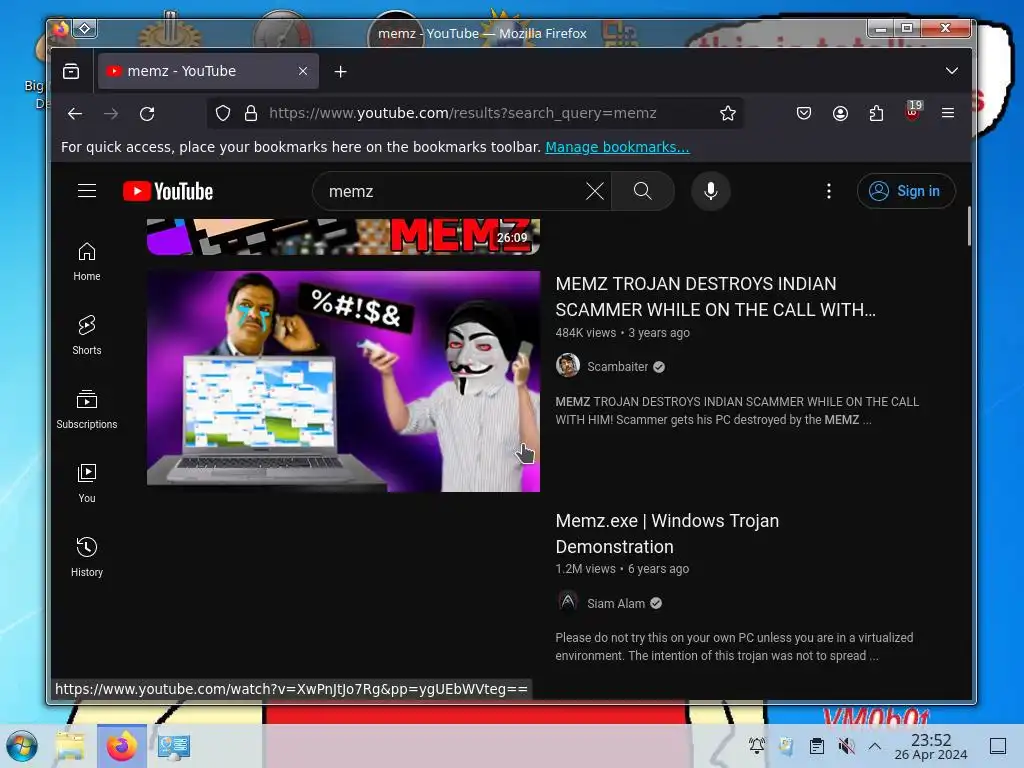Click Firefox icon in taskbar
Screen dimensions: 1024x768
pos(122,746)
